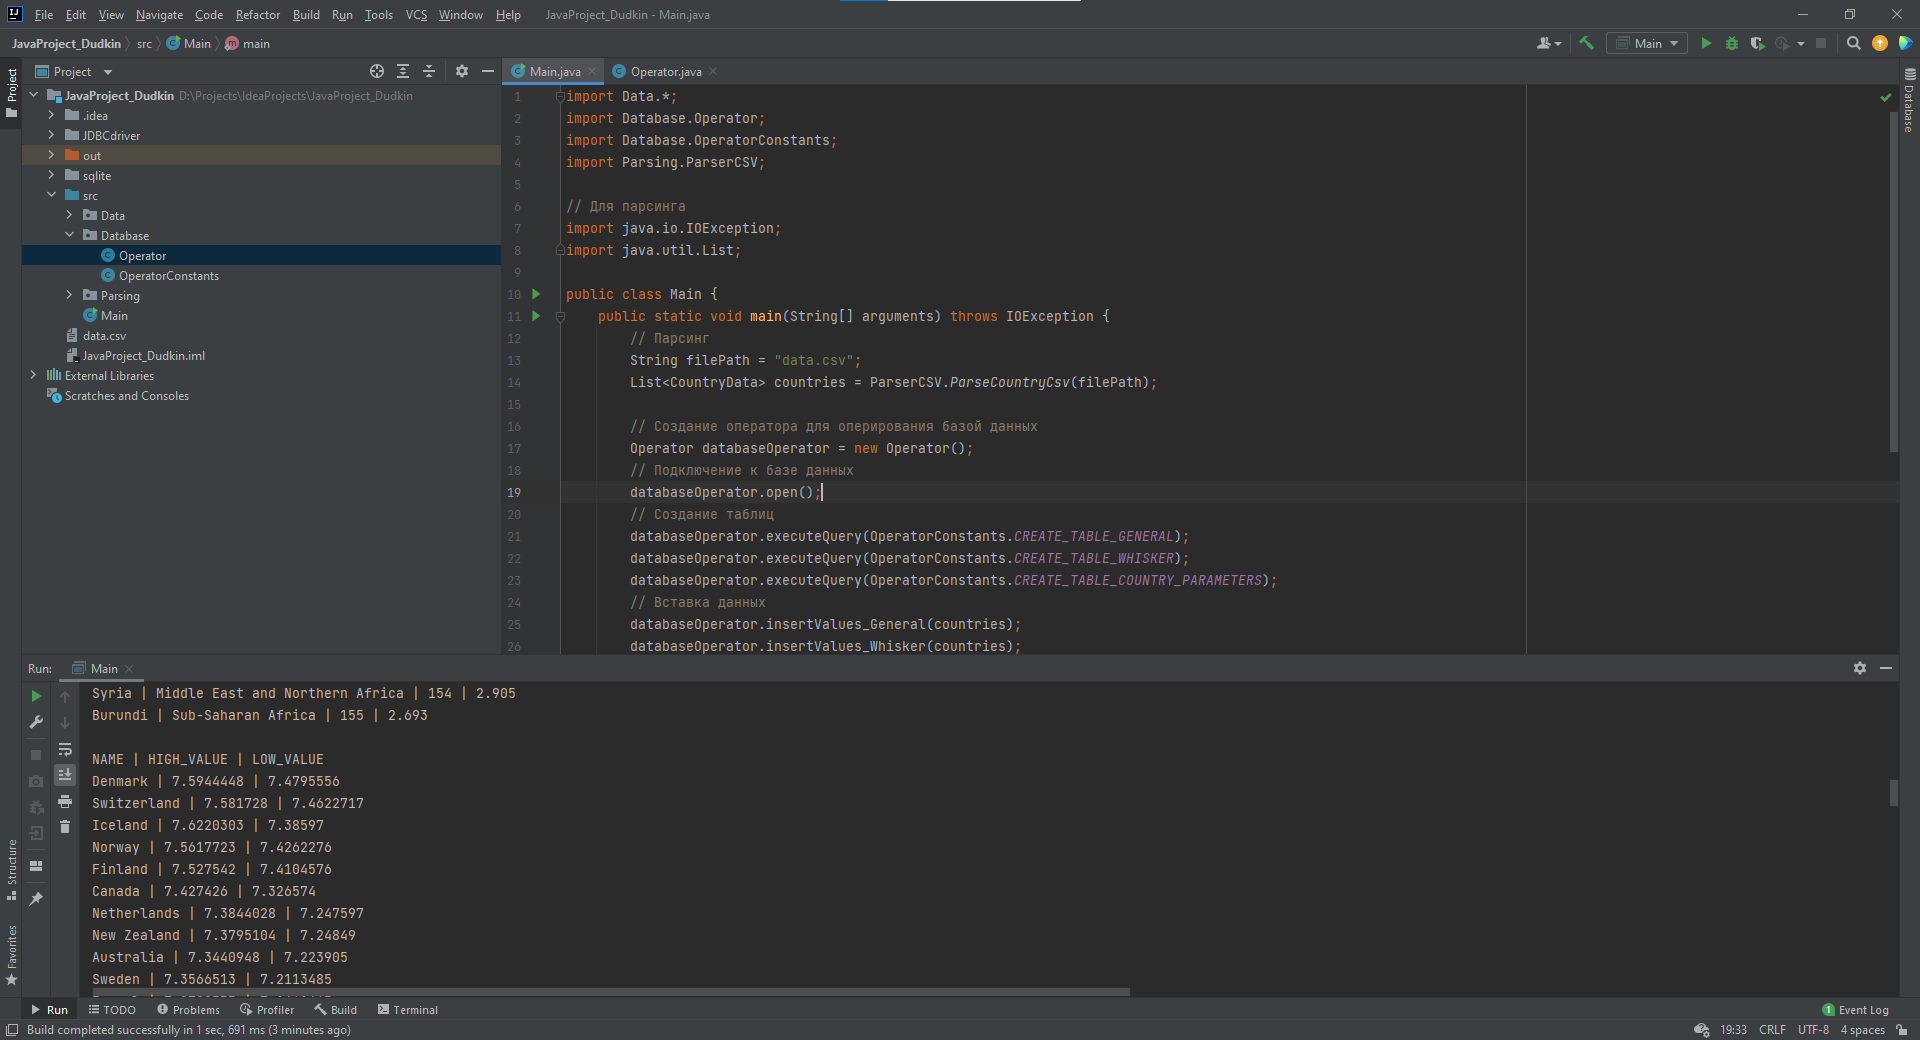1920x1040 pixels.
Task: Toggle scroll to end of console
Action: point(65,775)
